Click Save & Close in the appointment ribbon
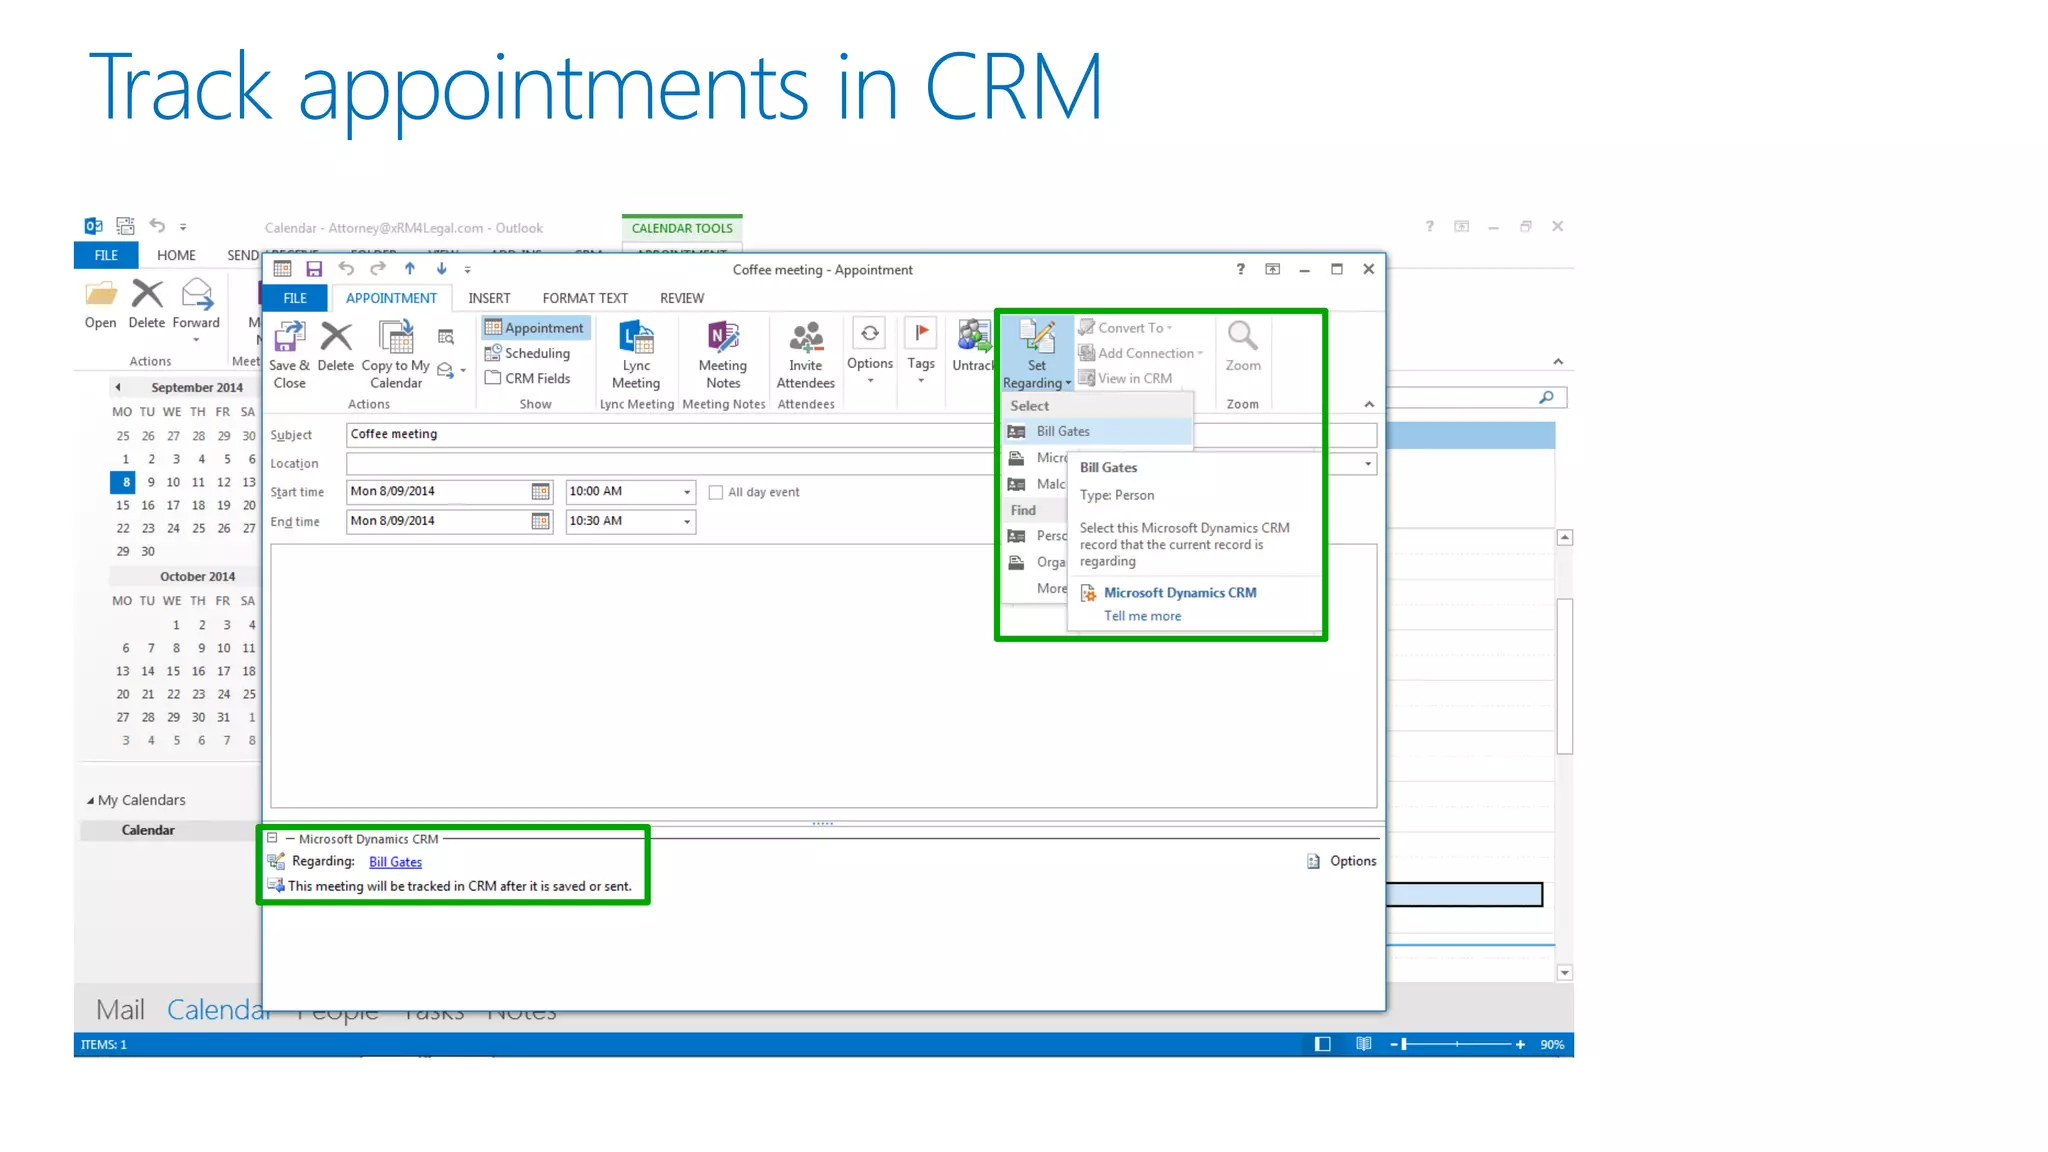2048x1152 pixels. click(289, 355)
